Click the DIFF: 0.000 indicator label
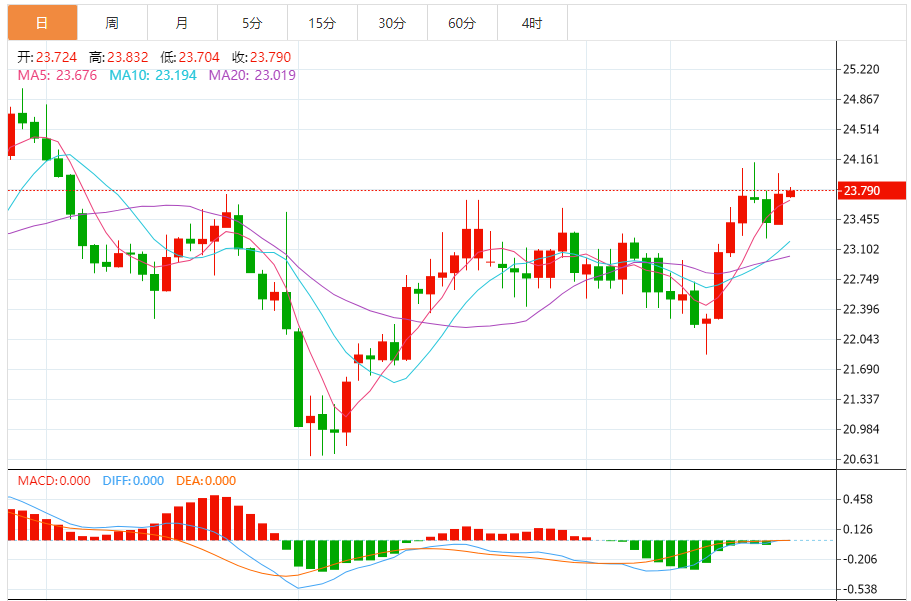The height and width of the screenshot is (601, 911). click(x=133, y=481)
